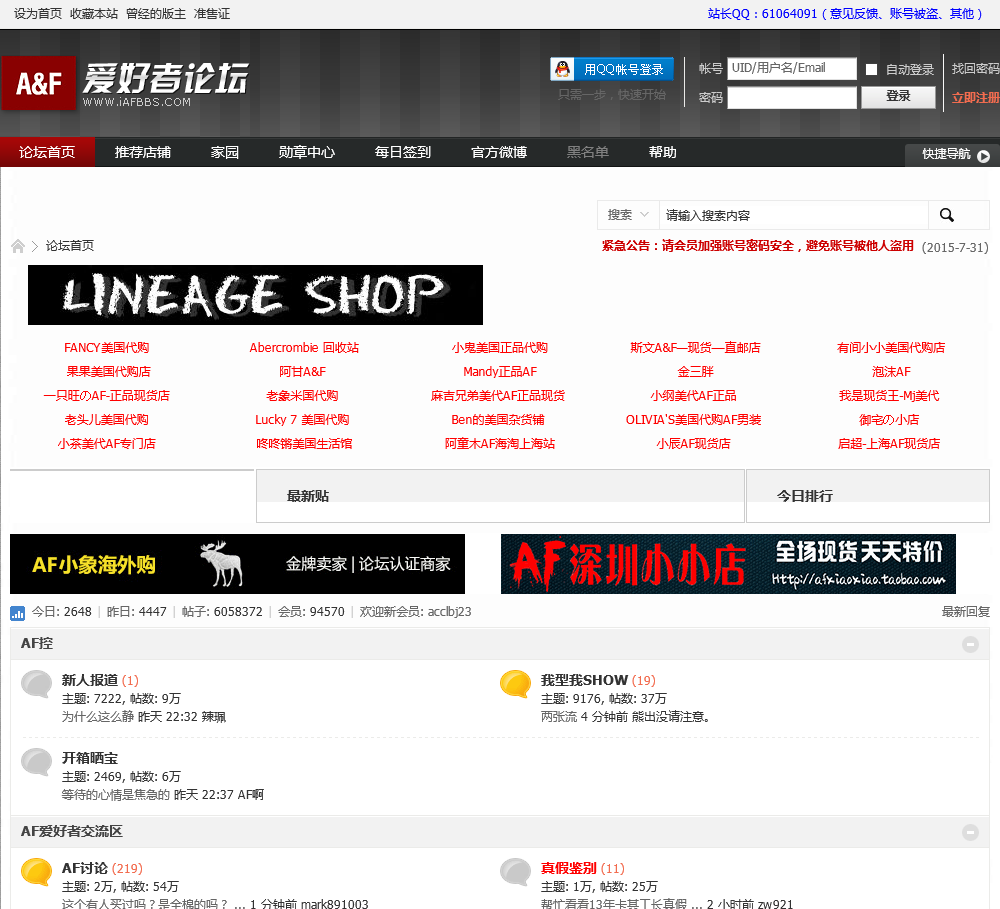Focus the UID/用户名/Email account field
Viewport: 1000px width, 909px height.
tap(791, 69)
